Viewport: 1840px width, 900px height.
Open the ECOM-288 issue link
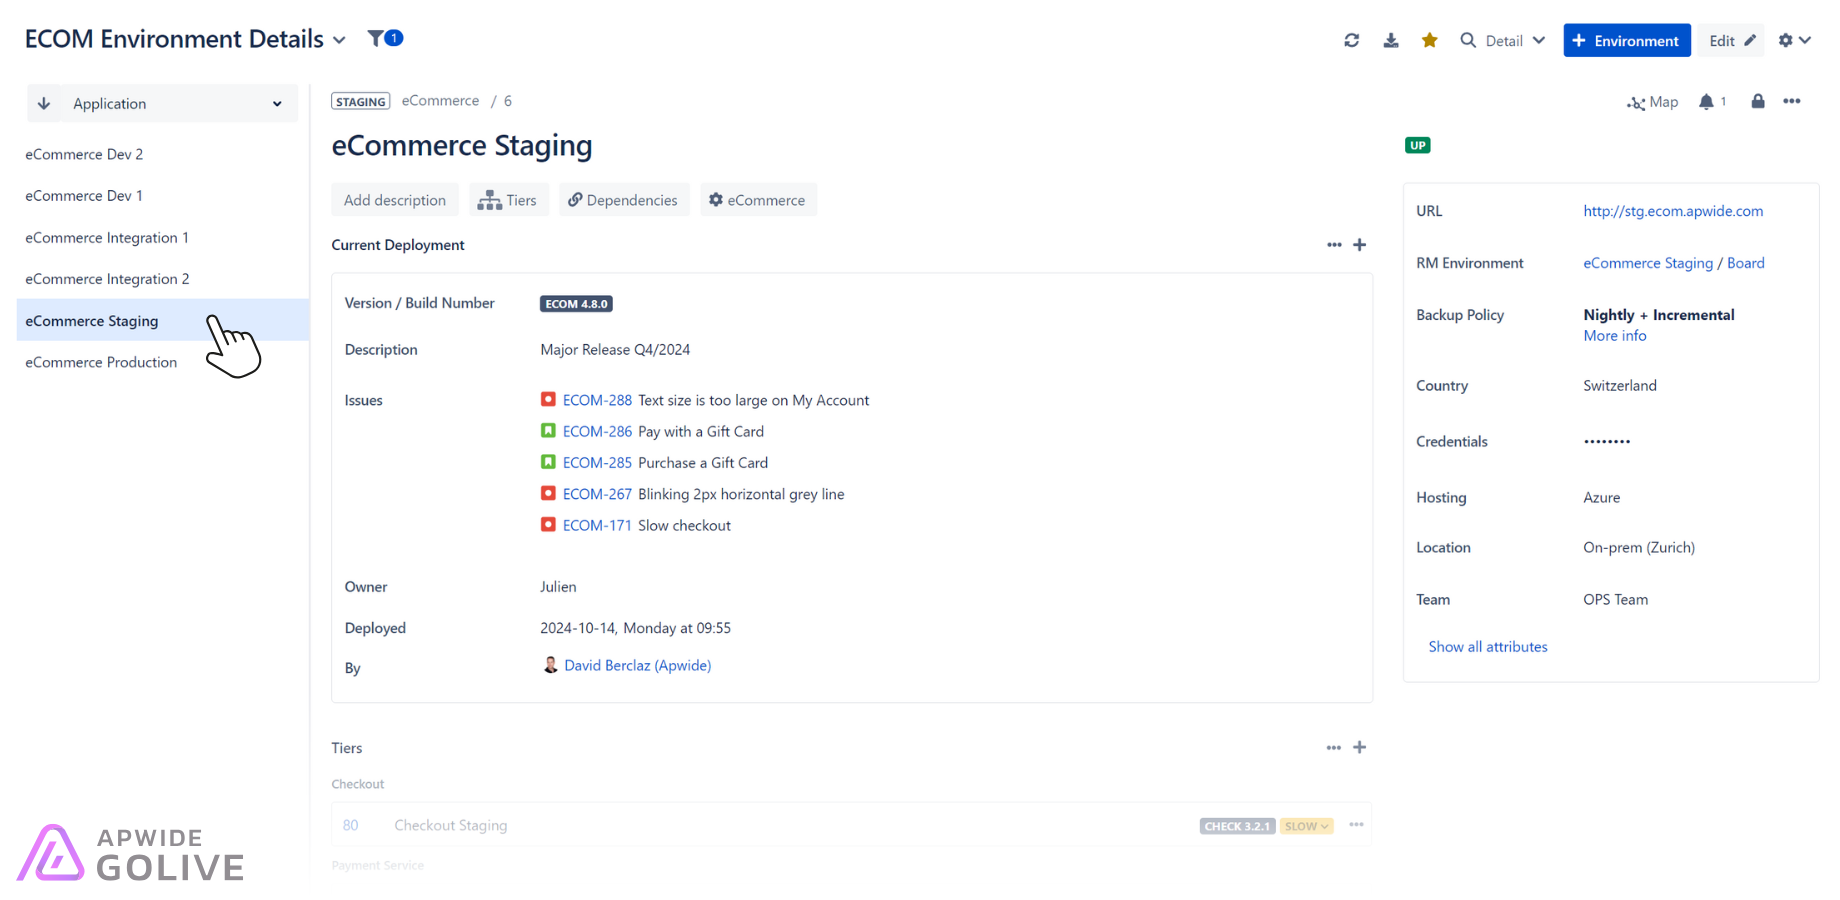pos(597,400)
